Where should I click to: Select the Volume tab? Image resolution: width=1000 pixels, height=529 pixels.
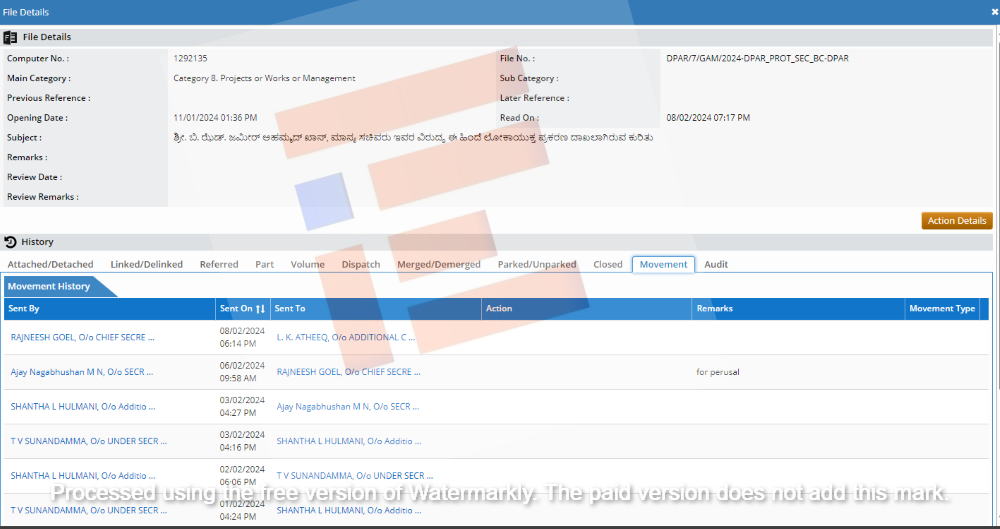tap(307, 265)
